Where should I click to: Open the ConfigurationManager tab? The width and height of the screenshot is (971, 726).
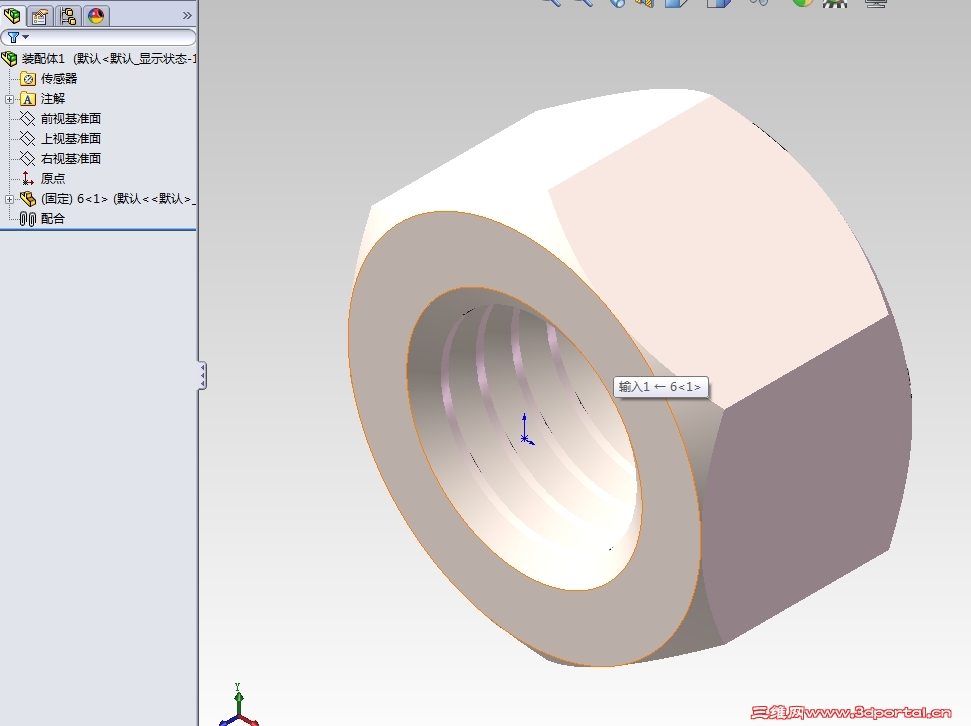tap(67, 15)
